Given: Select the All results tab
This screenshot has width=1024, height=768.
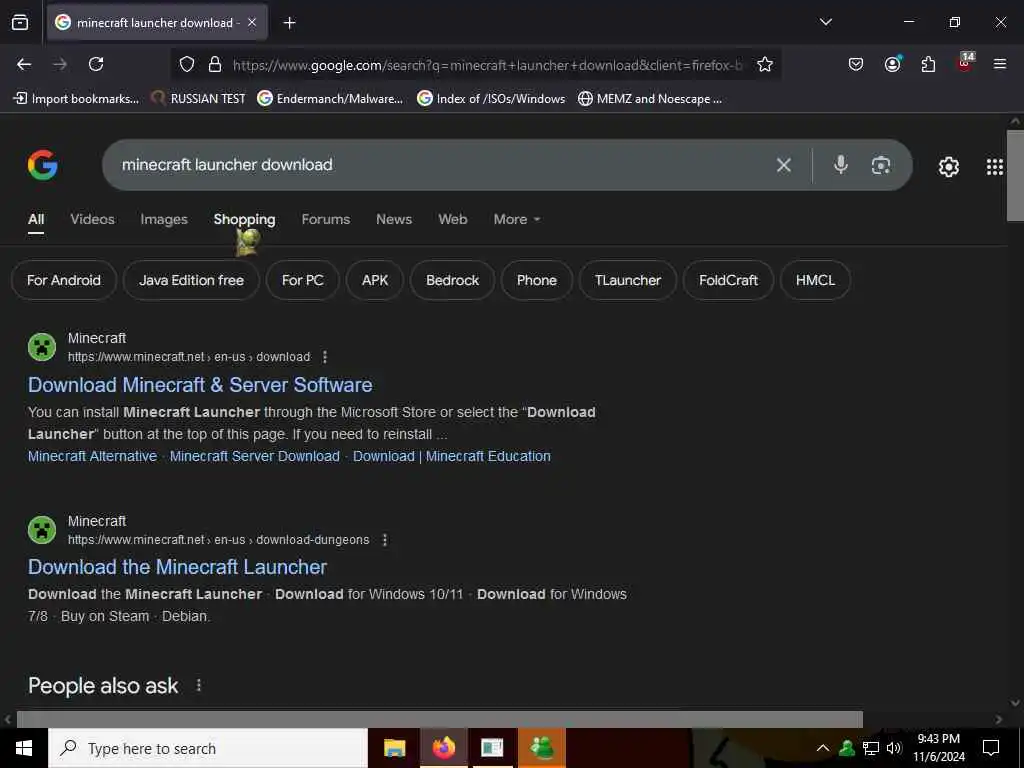Looking at the screenshot, I should (36, 219).
